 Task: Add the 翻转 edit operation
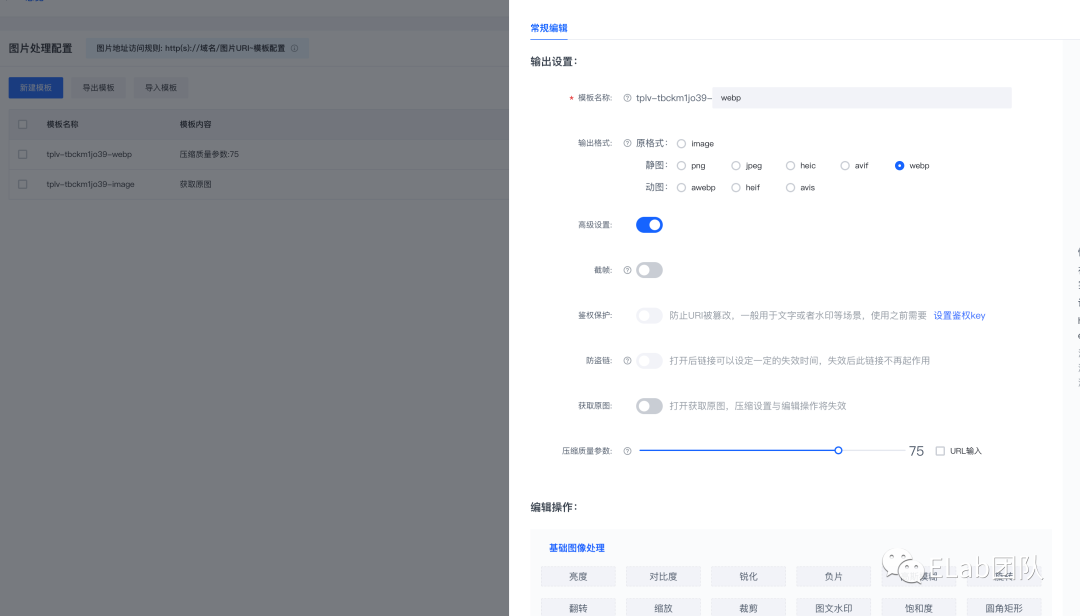point(578,608)
